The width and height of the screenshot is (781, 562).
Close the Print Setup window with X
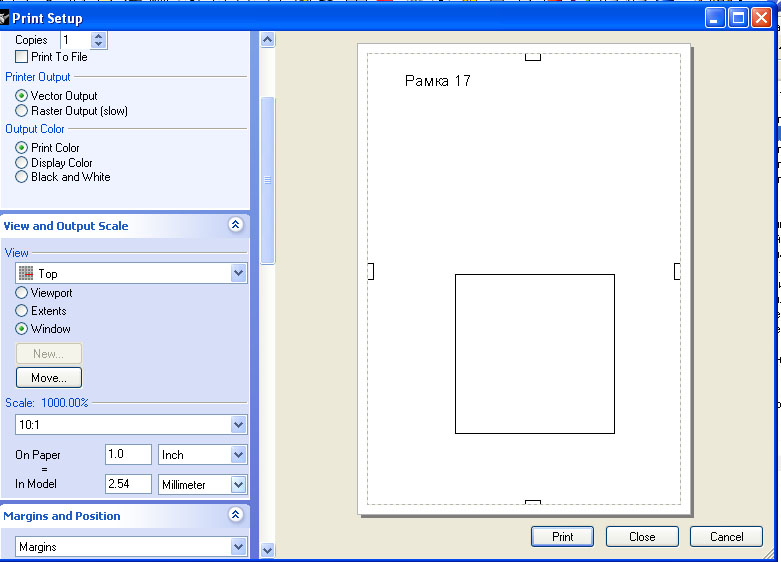click(762, 18)
